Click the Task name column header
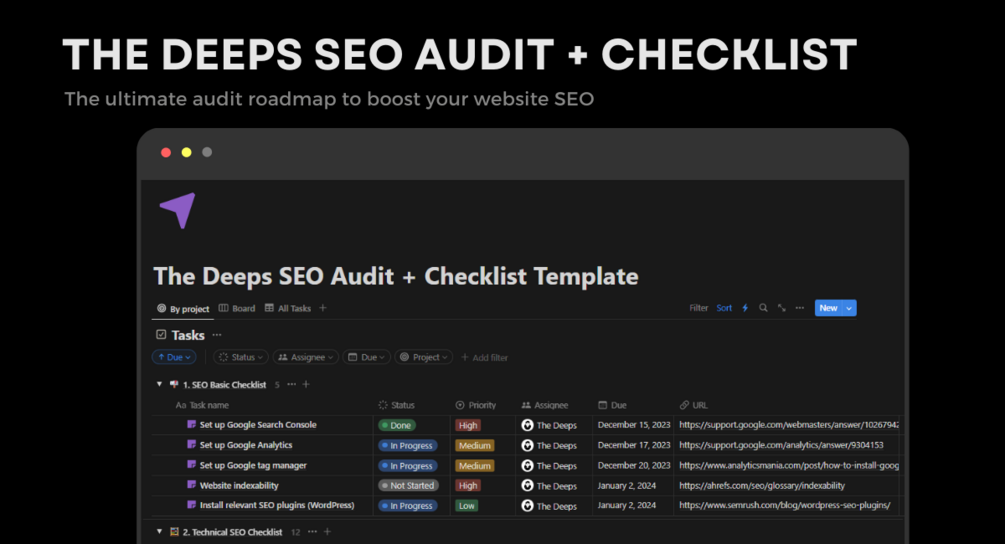This screenshot has height=544, width=1005. (202, 405)
